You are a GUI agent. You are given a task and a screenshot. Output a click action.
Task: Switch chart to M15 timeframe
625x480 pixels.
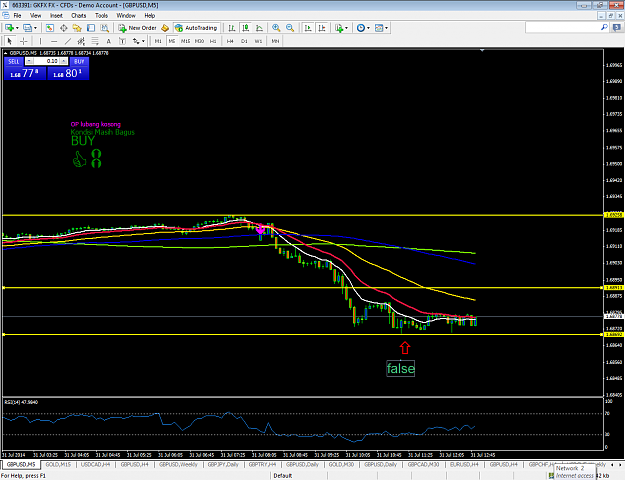[x=185, y=41]
